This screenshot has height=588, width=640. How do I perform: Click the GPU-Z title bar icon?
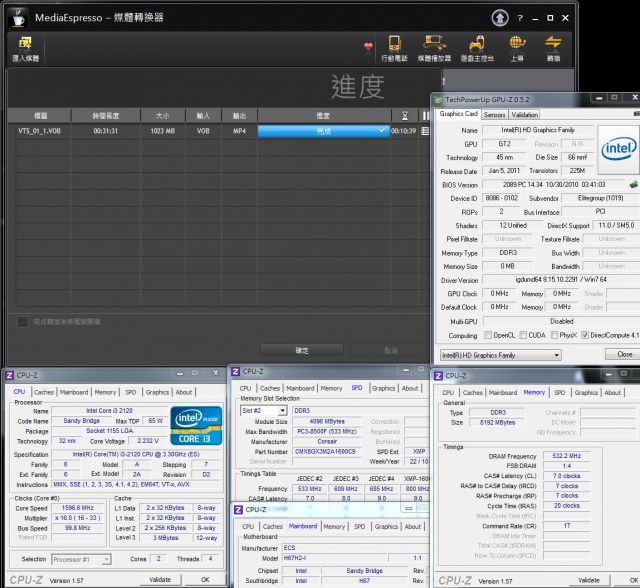point(439,100)
